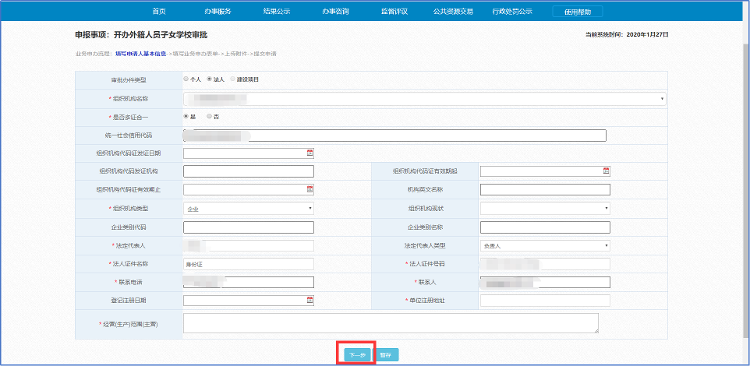Screen dimensions: 750x366
Task: Click the 单位注册地址 input field
Action: click(x=545, y=300)
